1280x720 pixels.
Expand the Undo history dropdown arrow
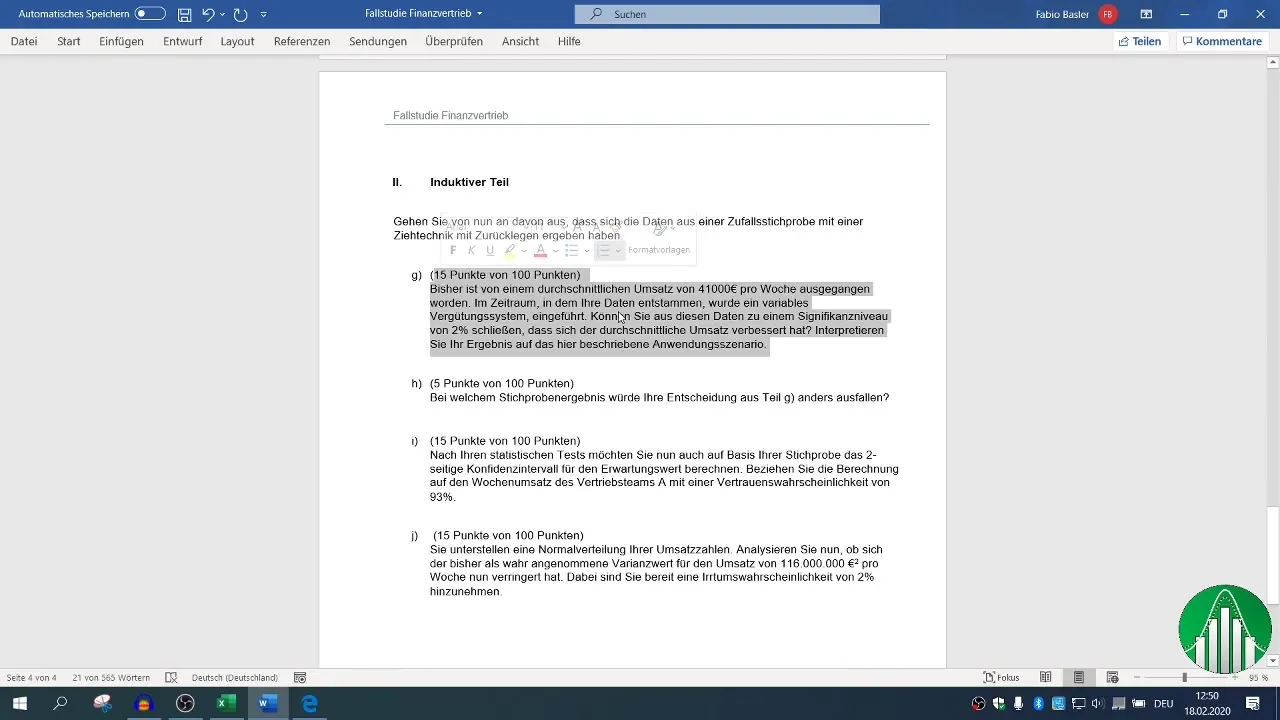pos(221,15)
